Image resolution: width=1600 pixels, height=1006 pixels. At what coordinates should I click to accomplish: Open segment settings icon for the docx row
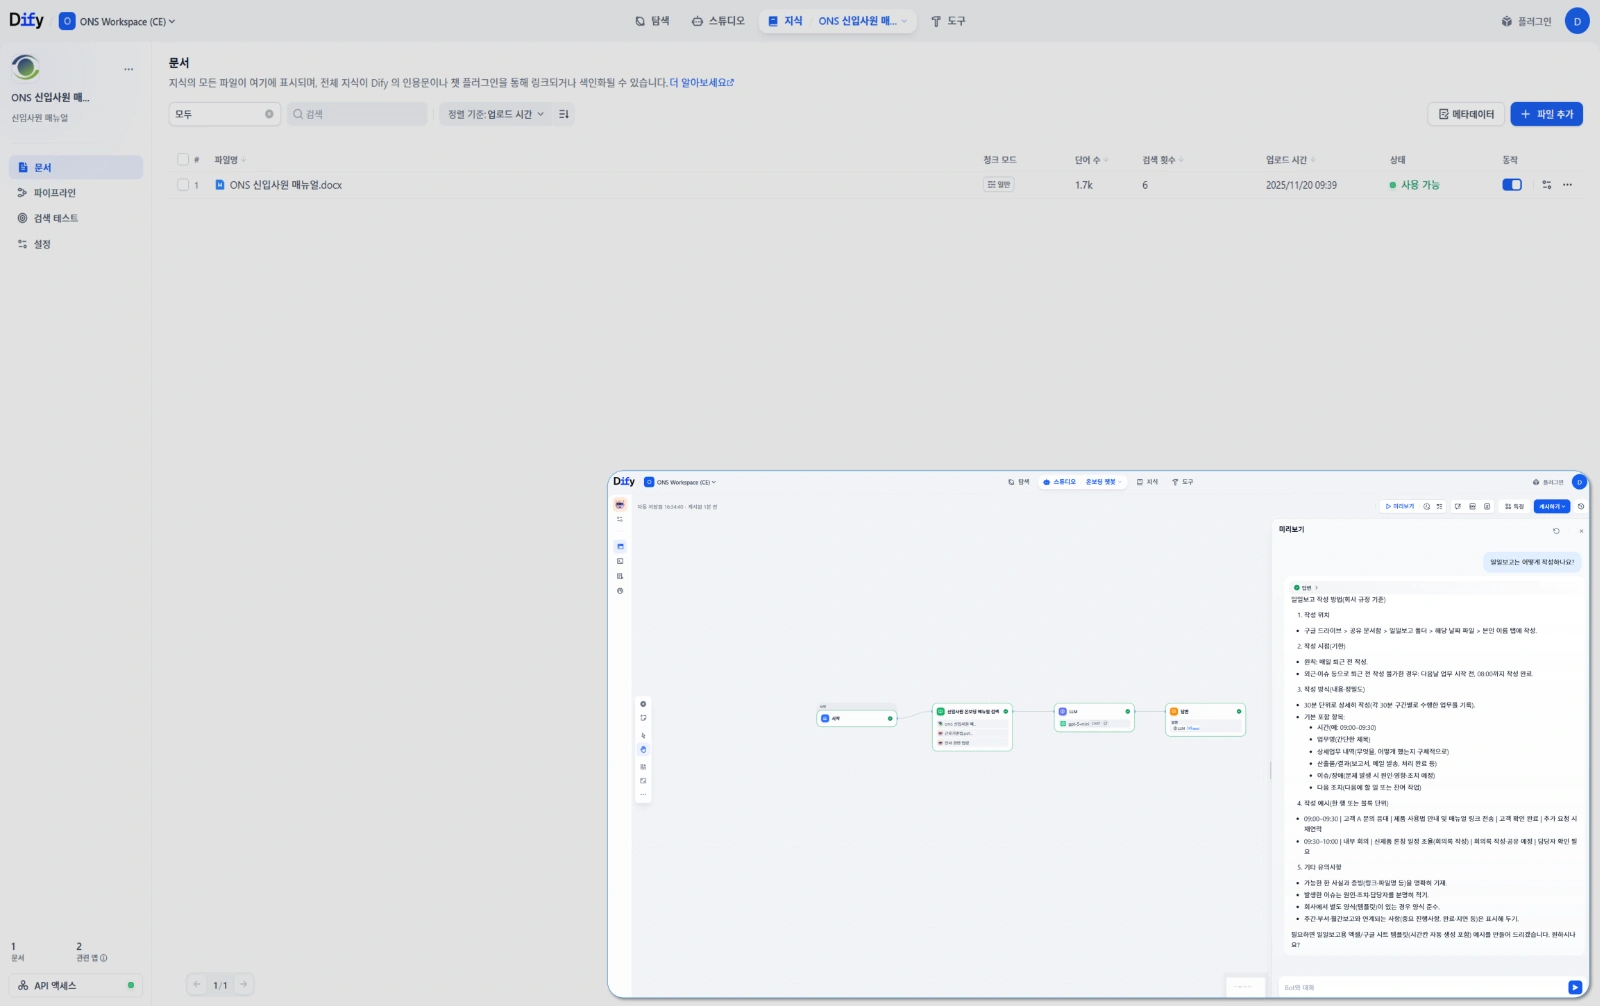(1547, 185)
